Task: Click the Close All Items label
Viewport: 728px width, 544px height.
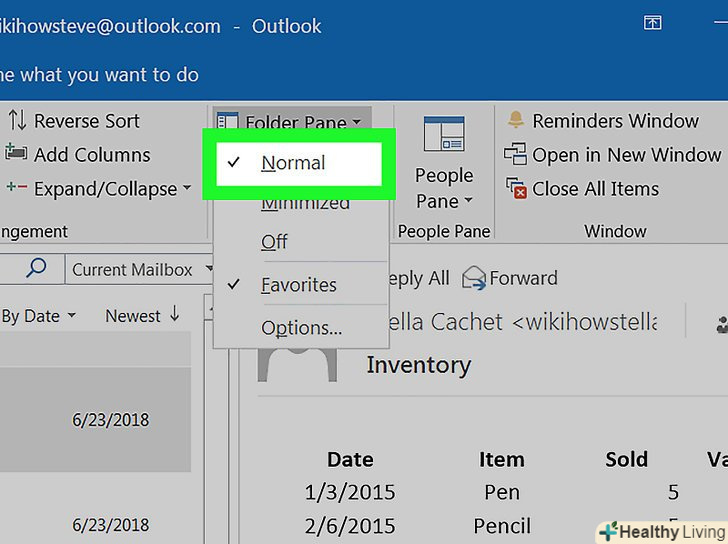Action: point(595,189)
